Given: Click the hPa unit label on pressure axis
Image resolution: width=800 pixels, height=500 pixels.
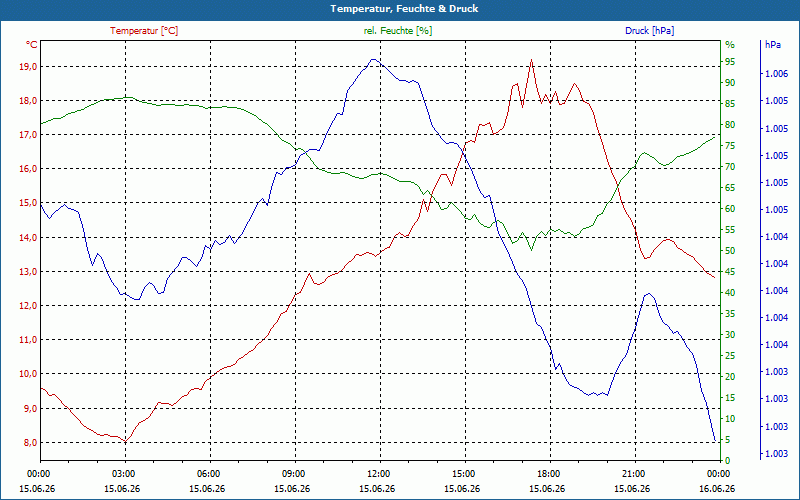Looking at the screenshot, I should [772, 44].
